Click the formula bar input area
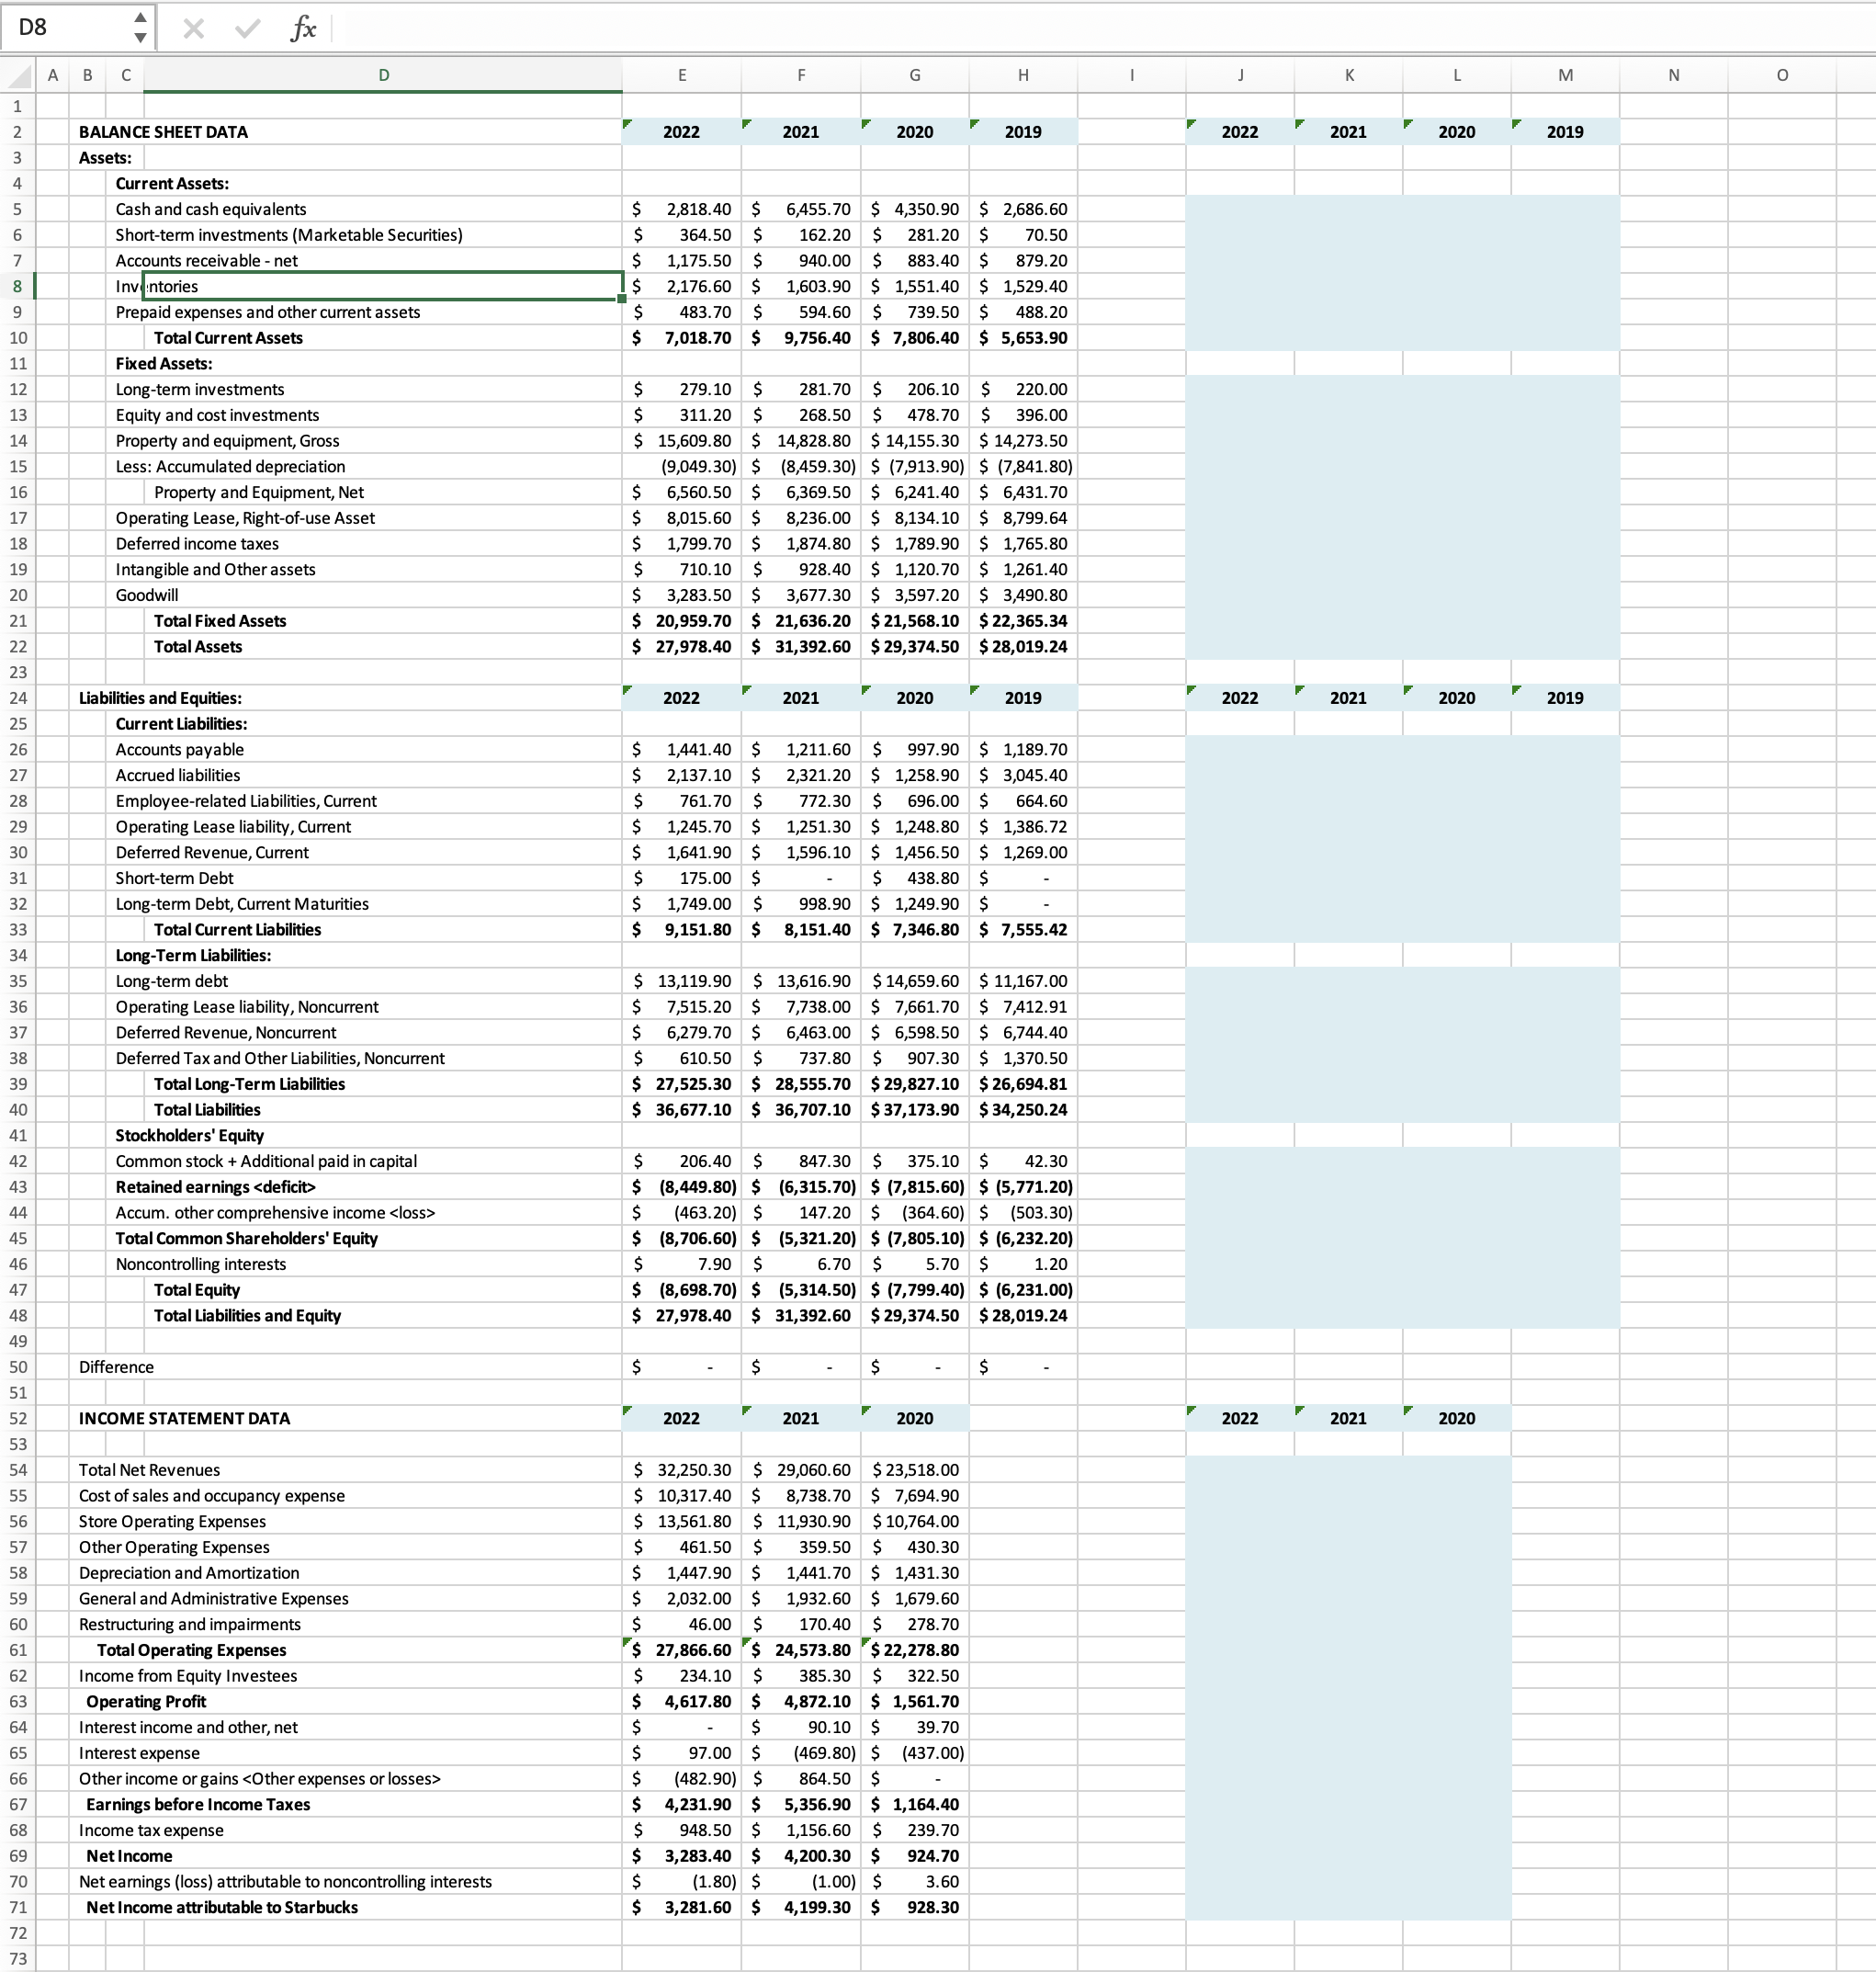This screenshot has height=1972, width=1876. click(x=700, y=27)
